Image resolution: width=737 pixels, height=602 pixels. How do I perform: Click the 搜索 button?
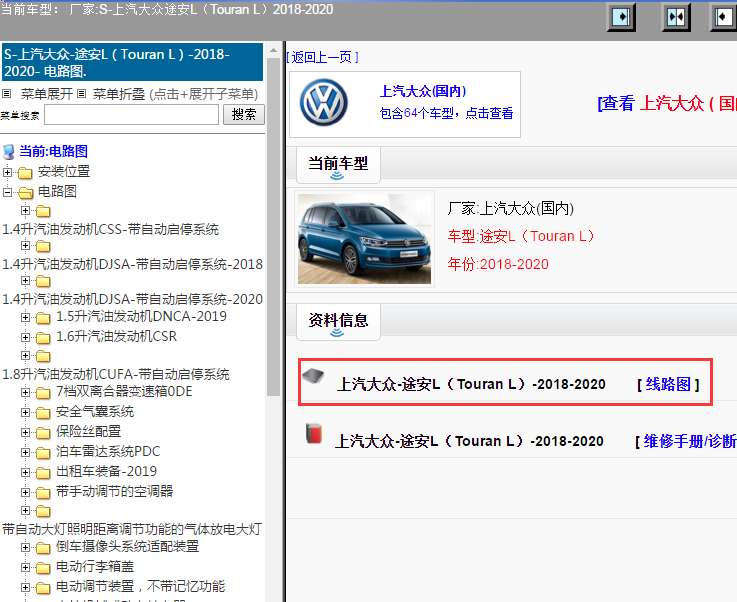(x=244, y=115)
